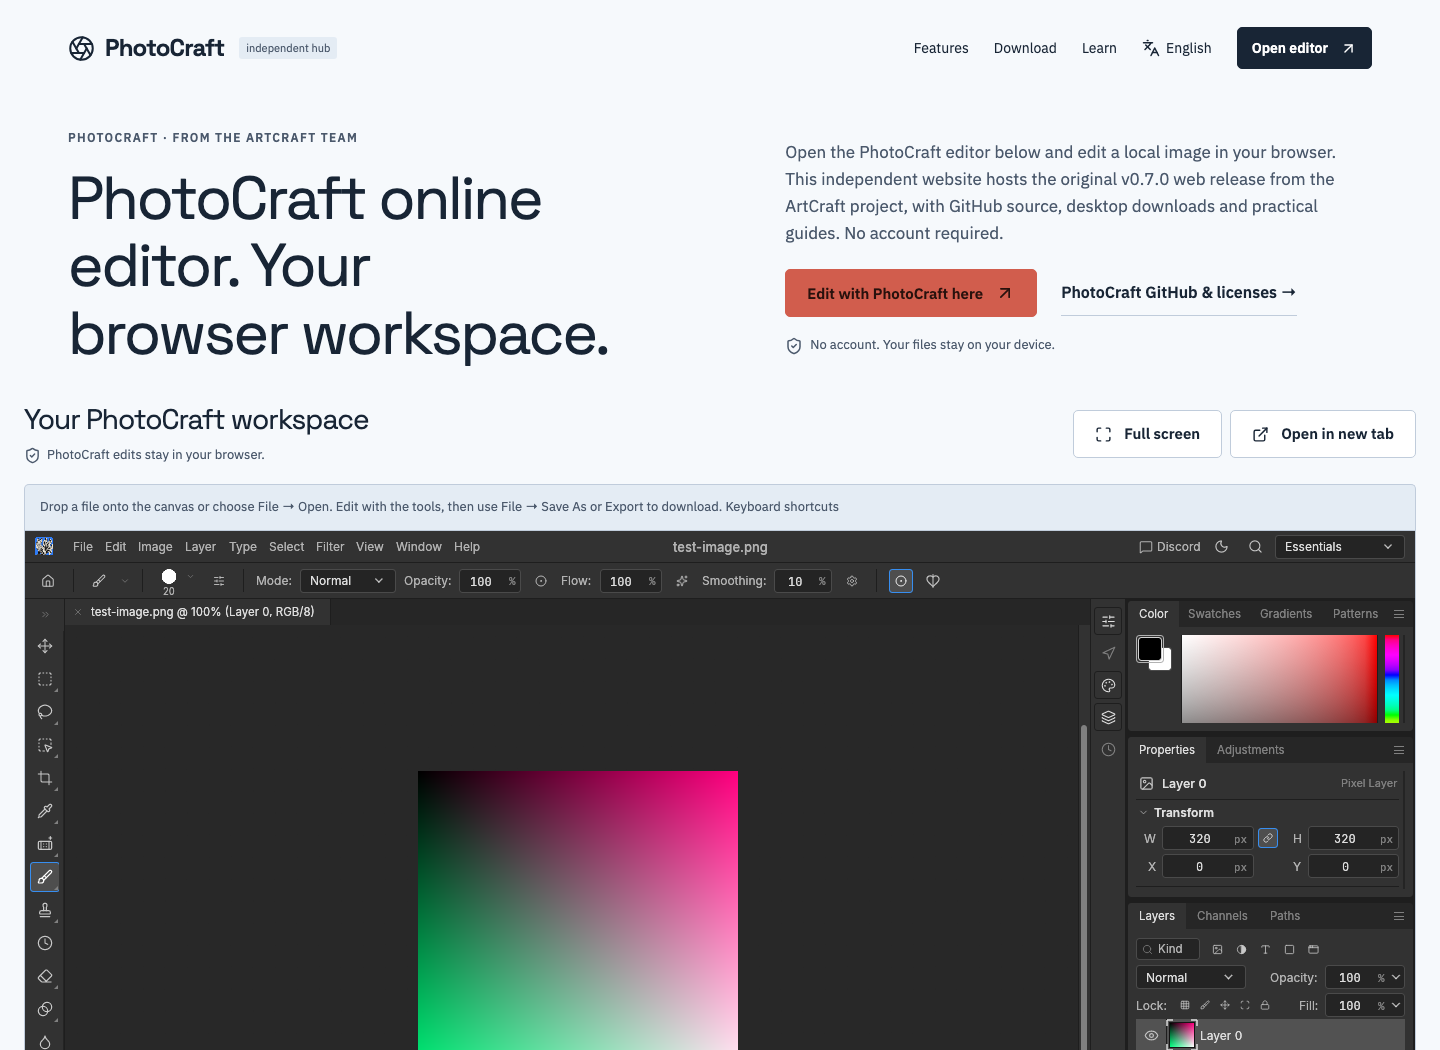The height and width of the screenshot is (1050, 1440).
Task: Open the Image menu
Action: click(155, 547)
